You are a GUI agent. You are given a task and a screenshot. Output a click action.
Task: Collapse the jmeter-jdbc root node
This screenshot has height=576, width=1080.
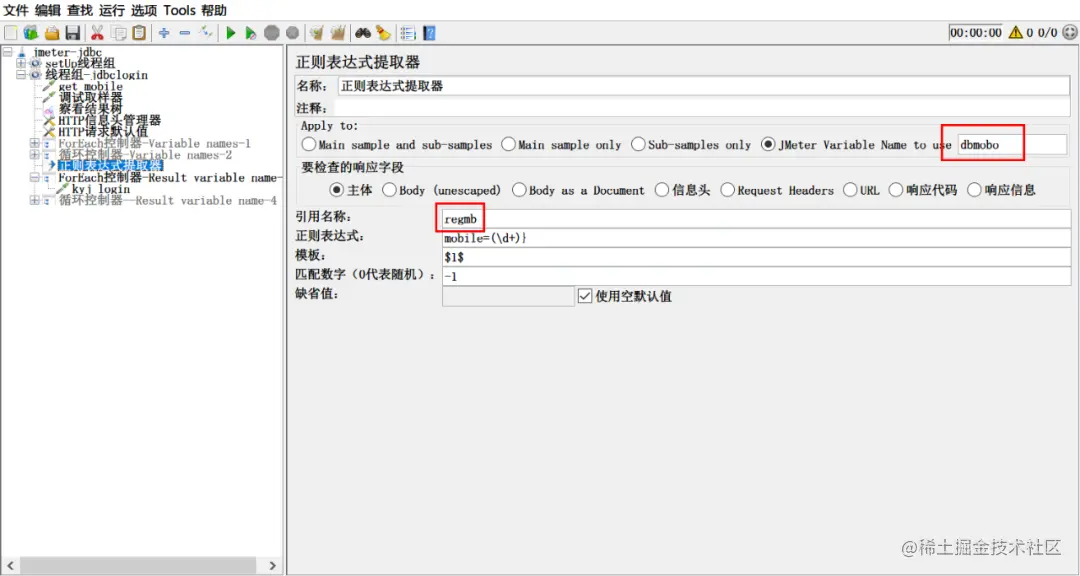[x=8, y=52]
